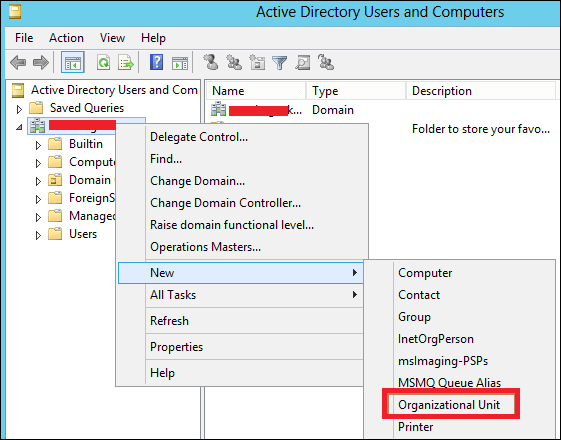
Task: Click the Saved Queries folder icon
Action: pos(36,107)
